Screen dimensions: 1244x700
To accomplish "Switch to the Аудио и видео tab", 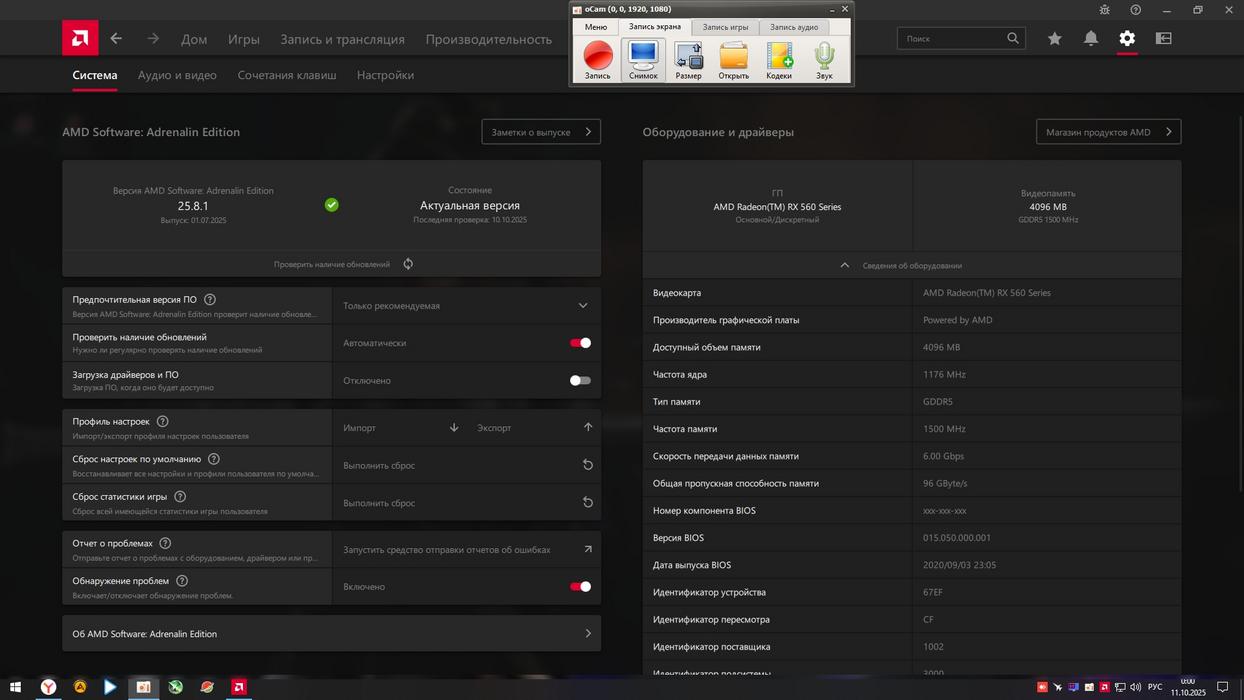I will (x=177, y=75).
